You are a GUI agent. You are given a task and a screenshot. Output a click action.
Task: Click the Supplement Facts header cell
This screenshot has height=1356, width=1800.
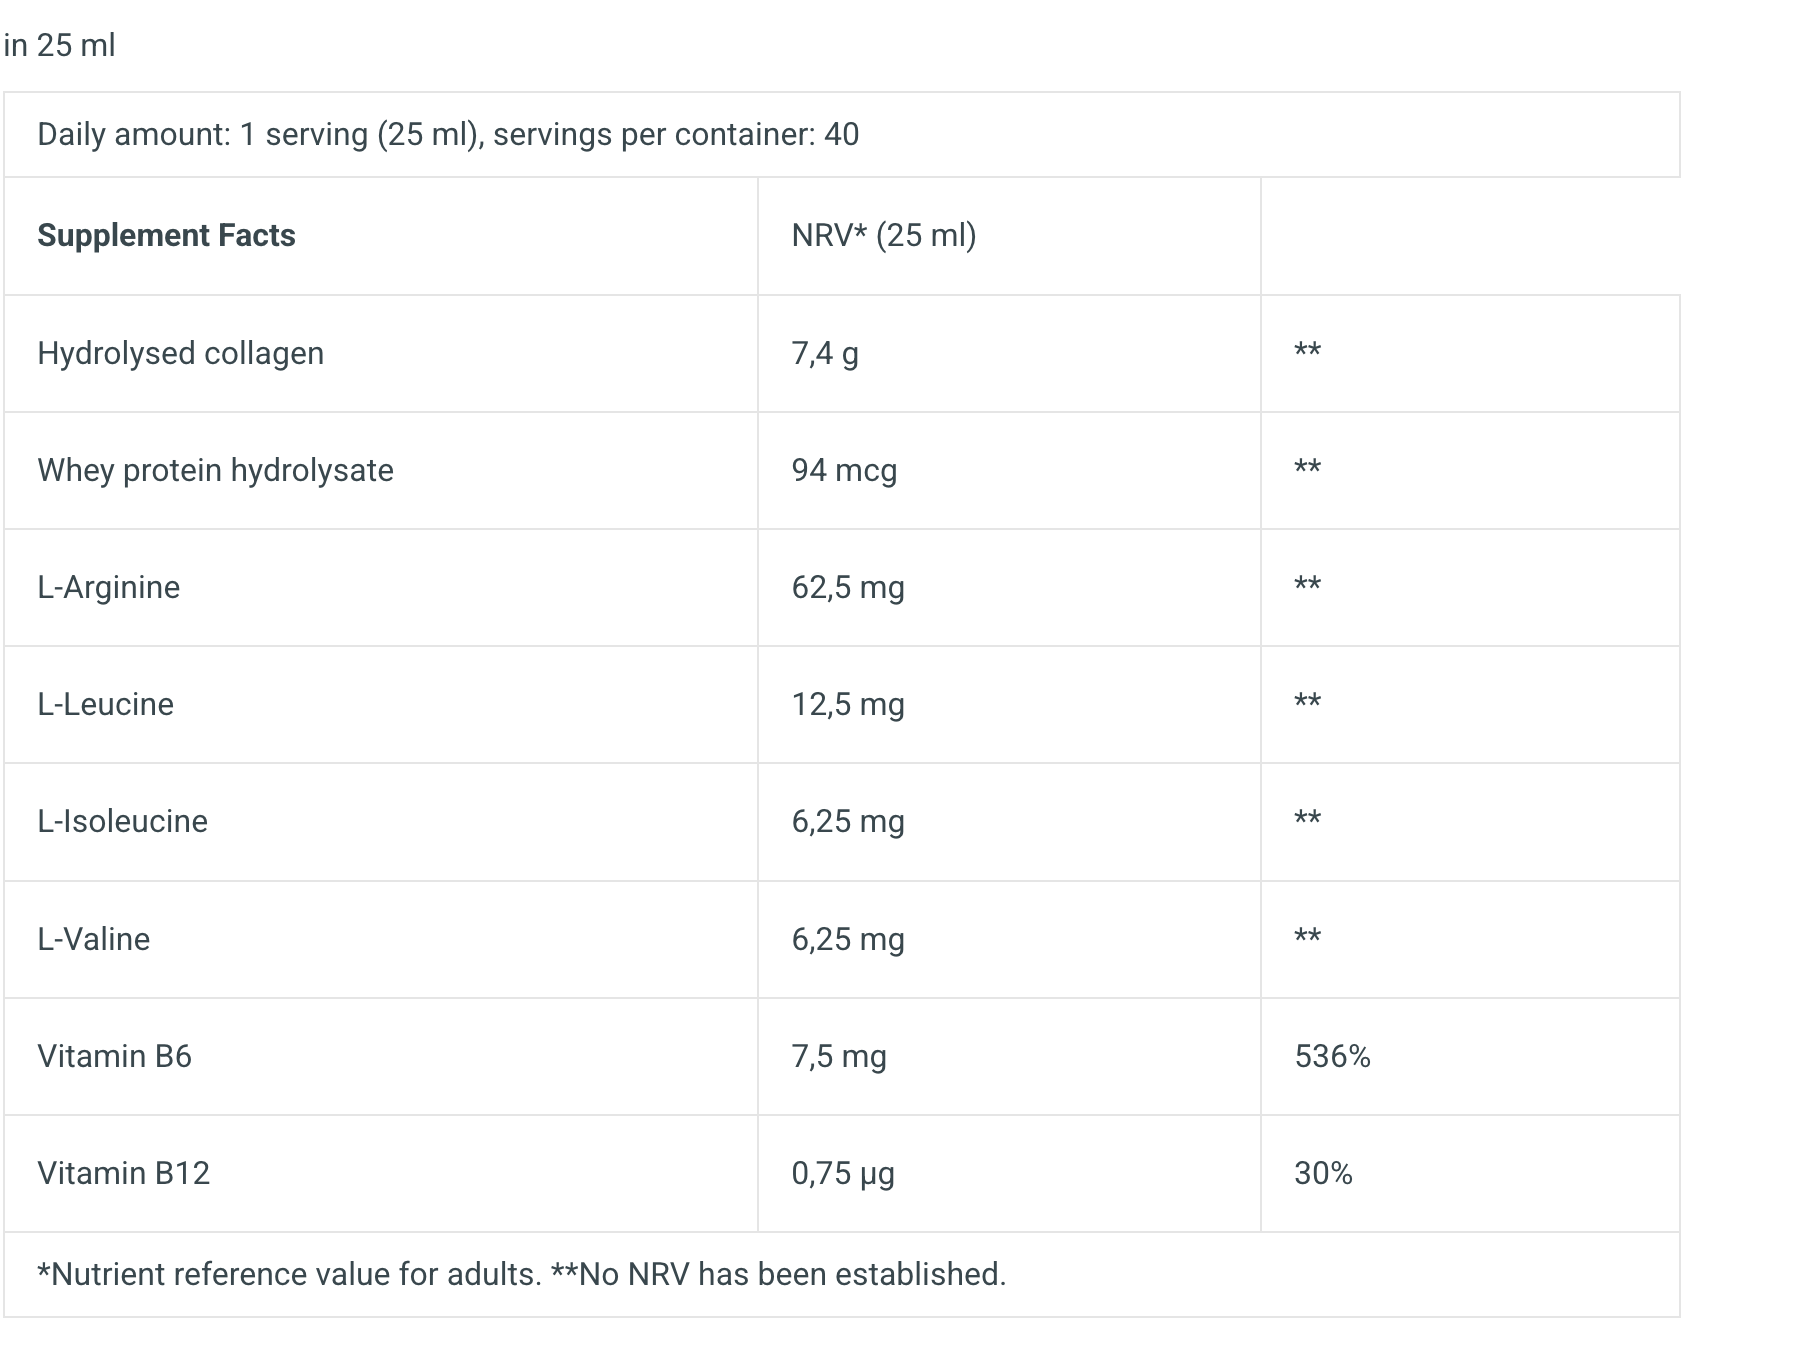(x=166, y=236)
